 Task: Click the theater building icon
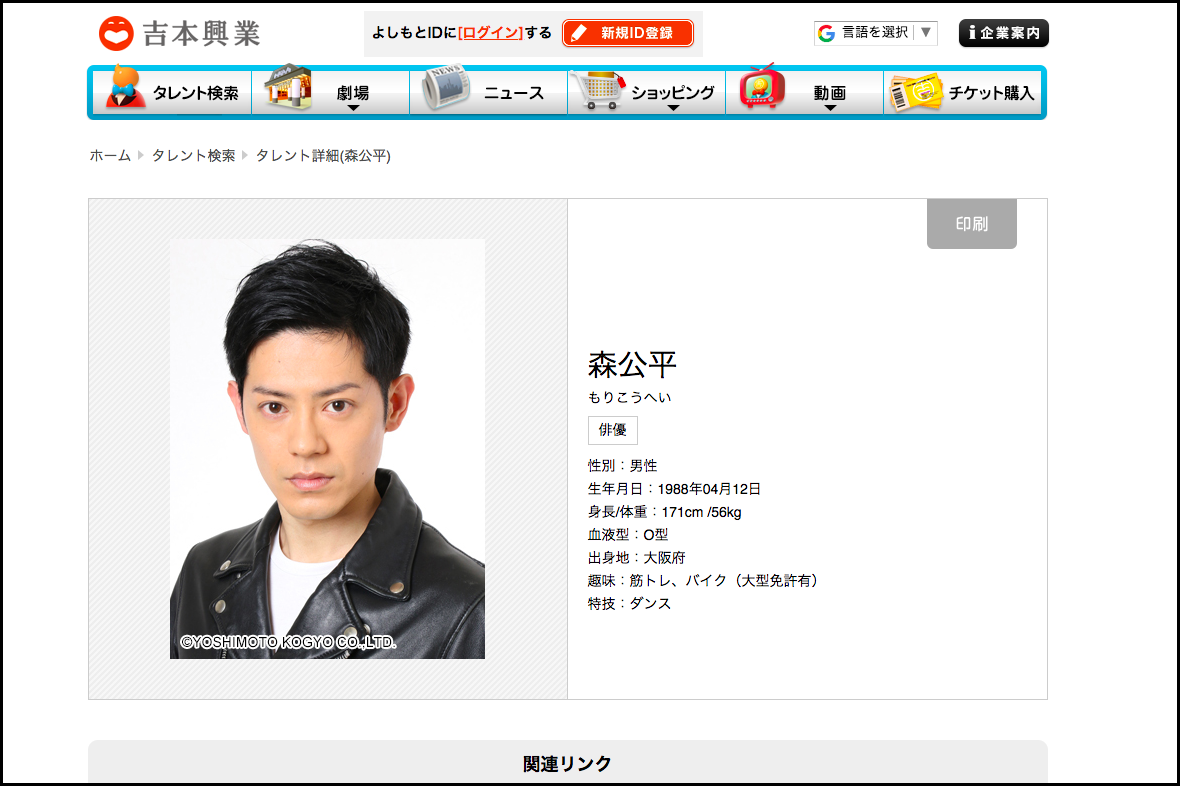point(288,89)
